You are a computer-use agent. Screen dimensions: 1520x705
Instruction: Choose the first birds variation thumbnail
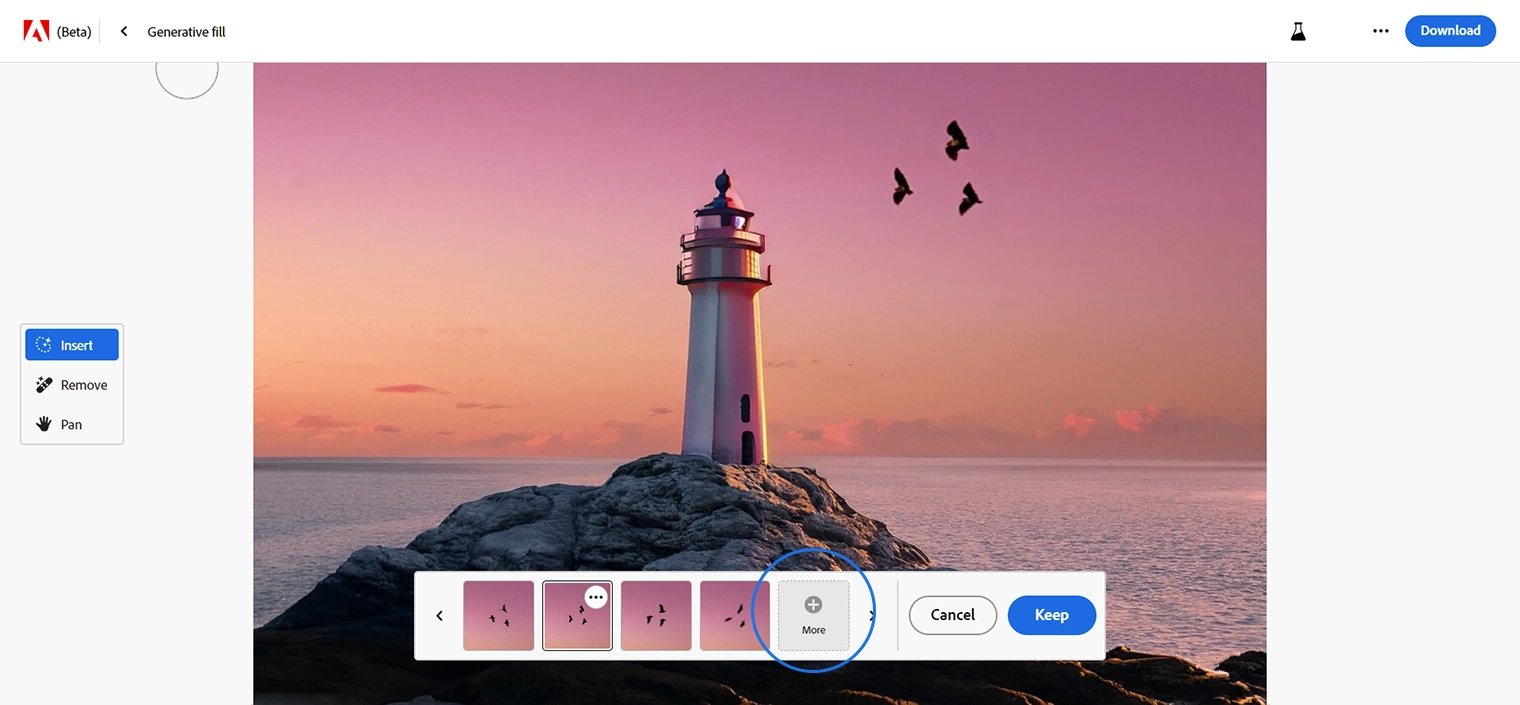(x=498, y=616)
